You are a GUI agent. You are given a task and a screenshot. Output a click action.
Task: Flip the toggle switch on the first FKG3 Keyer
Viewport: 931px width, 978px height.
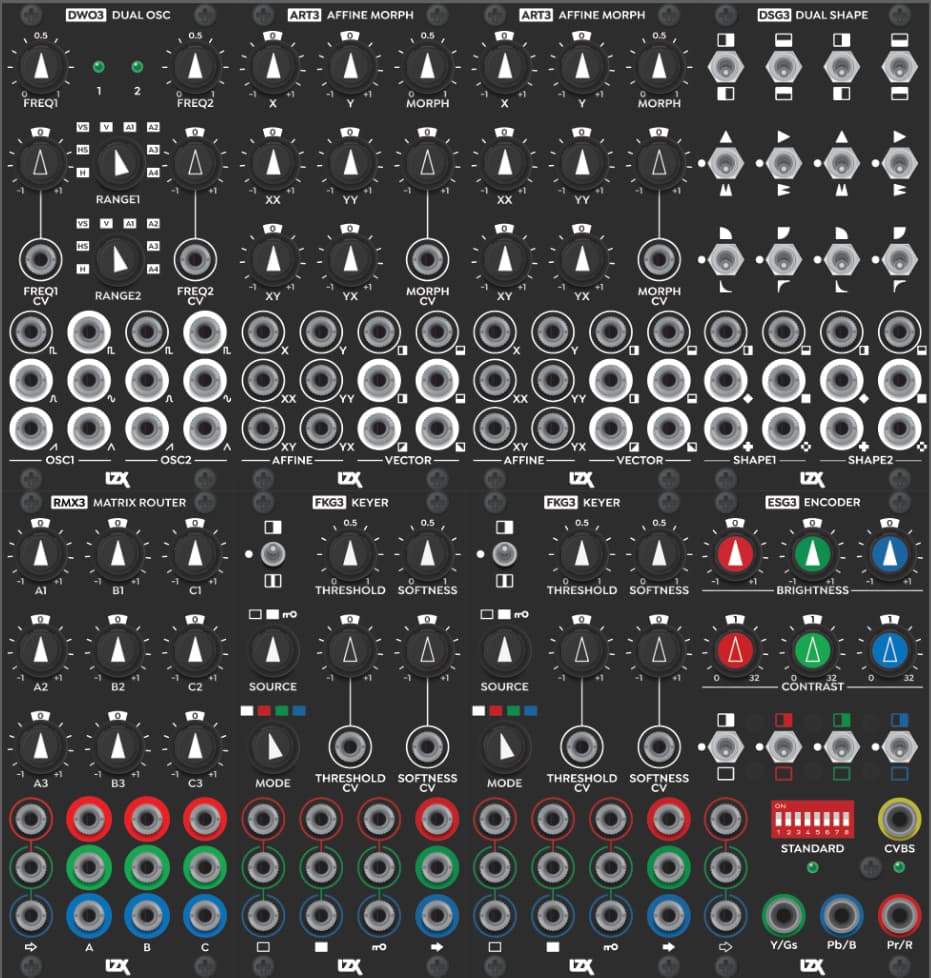(273, 554)
